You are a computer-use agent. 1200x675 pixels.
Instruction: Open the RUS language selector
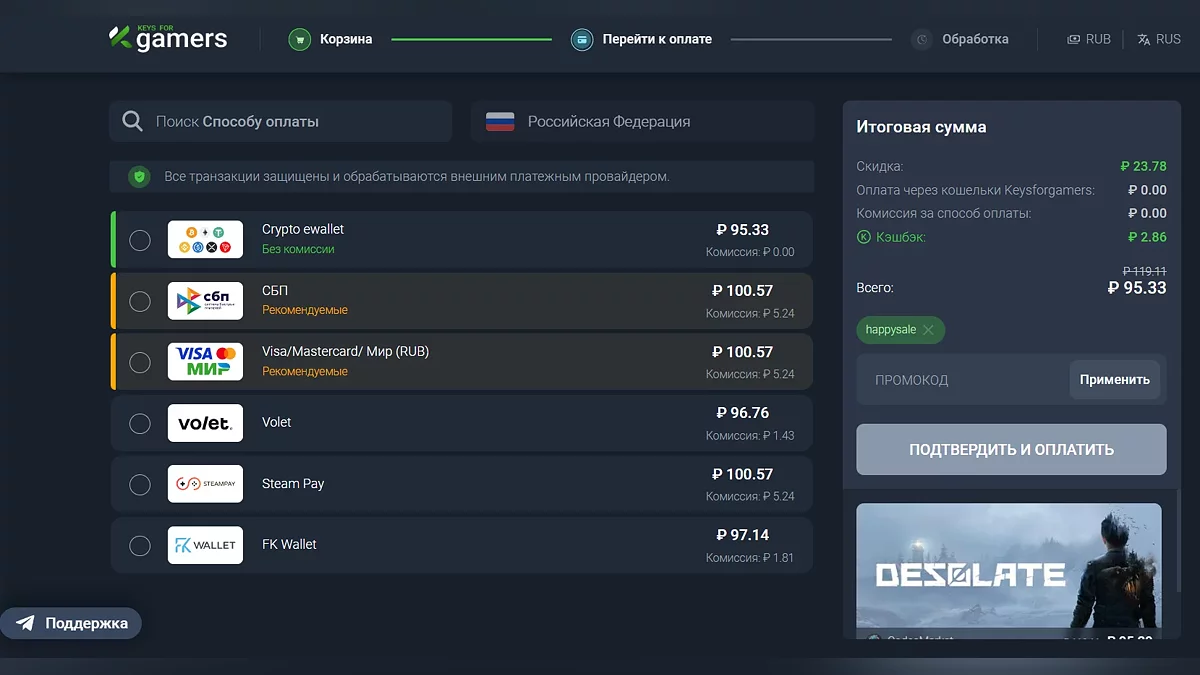tap(1159, 40)
